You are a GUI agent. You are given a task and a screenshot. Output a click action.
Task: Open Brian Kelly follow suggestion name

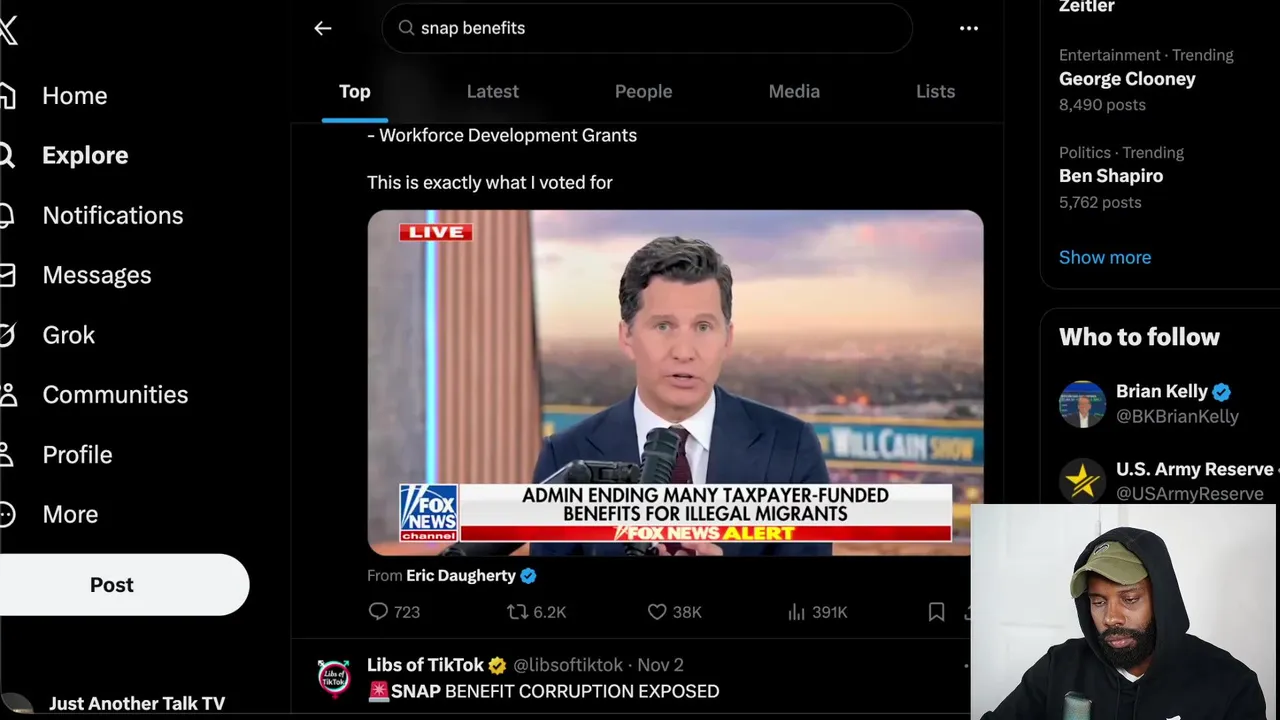pos(1162,392)
